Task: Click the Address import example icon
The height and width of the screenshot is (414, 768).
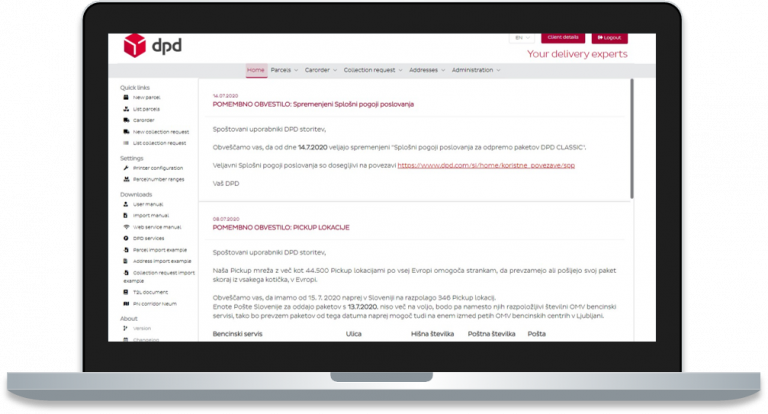Action: click(x=126, y=261)
